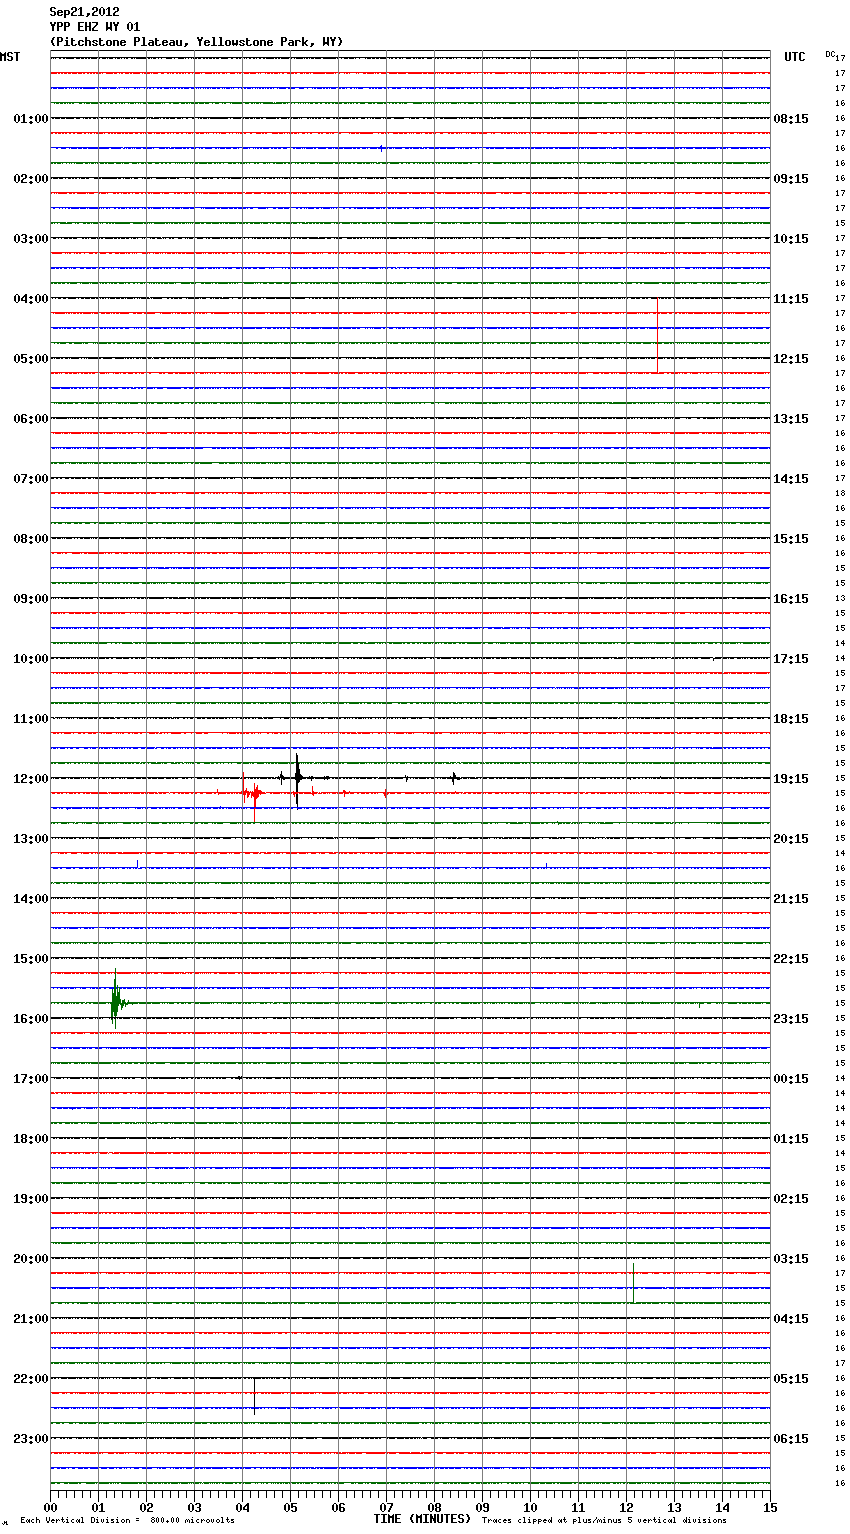Select the 03:00 MST time label

31,239
